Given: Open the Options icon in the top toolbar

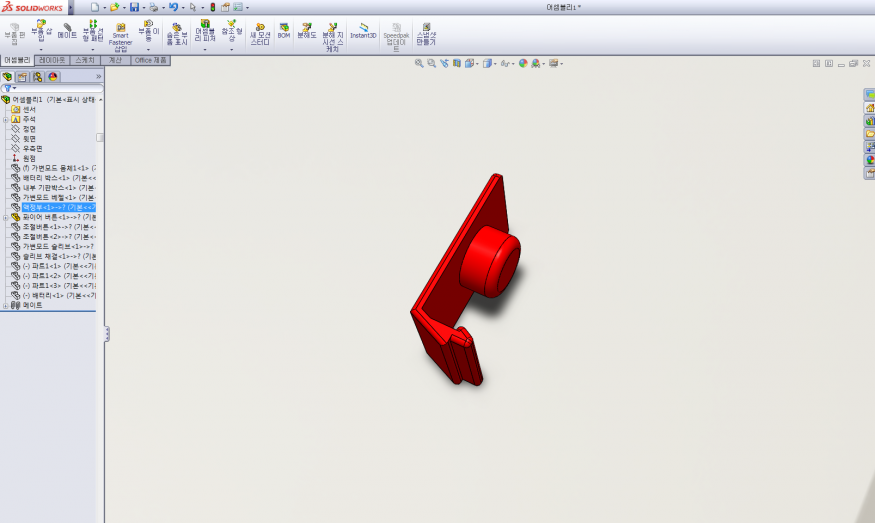Looking at the screenshot, I should coord(238,7).
